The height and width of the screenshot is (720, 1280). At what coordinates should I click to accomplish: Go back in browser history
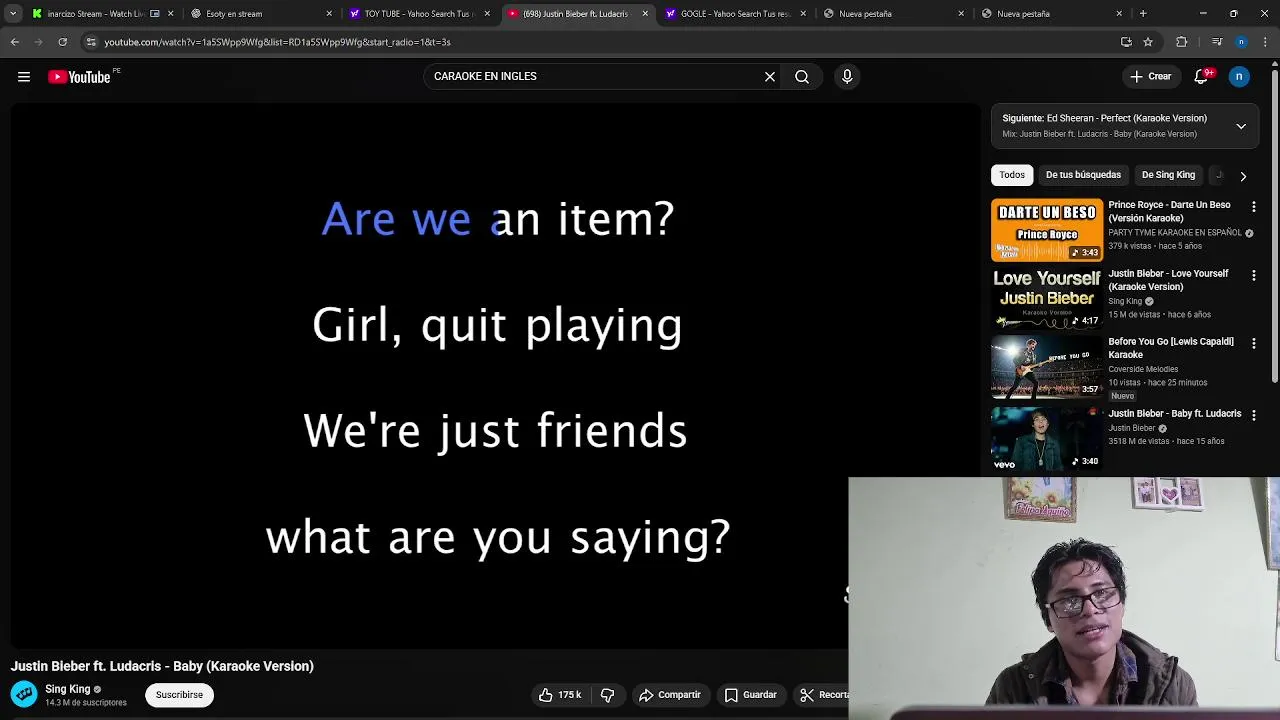(x=15, y=42)
